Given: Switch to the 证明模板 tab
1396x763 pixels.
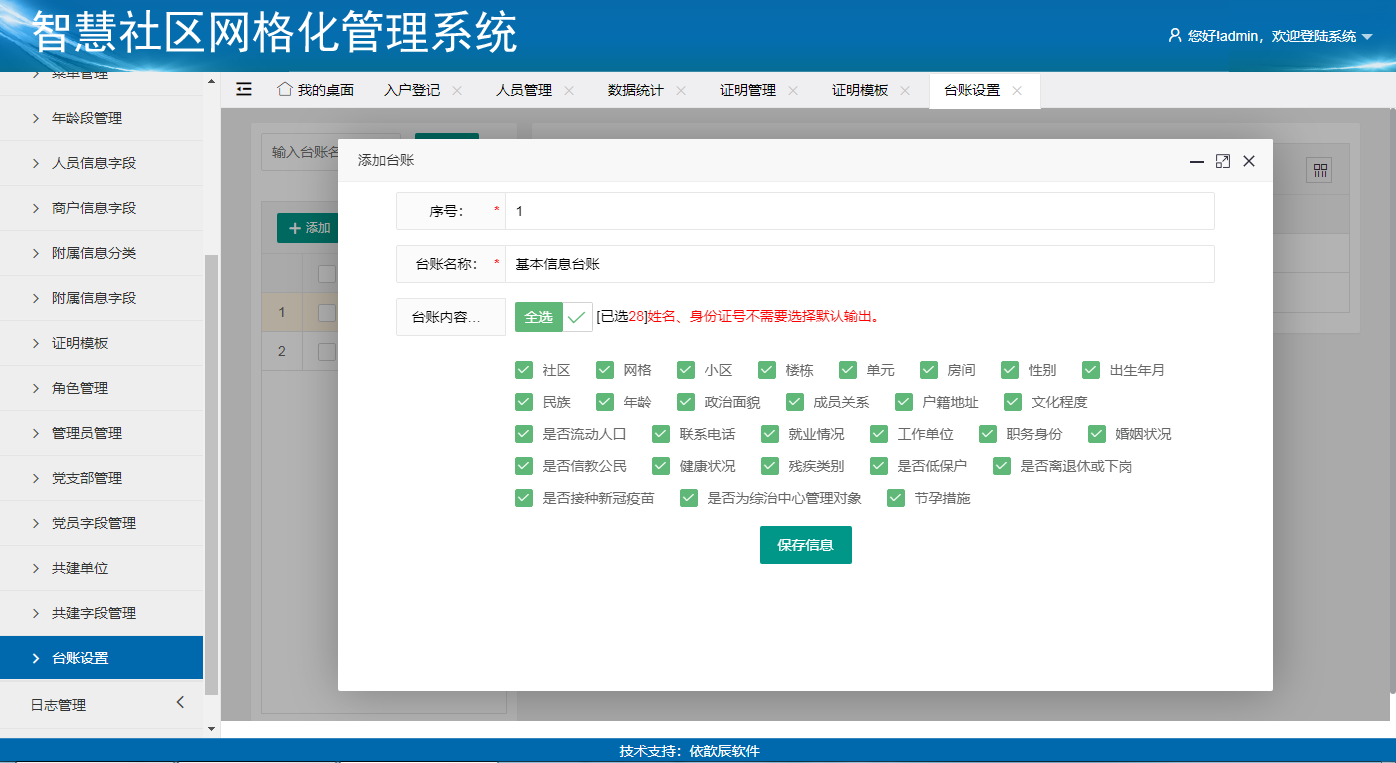Looking at the screenshot, I should click(x=860, y=90).
